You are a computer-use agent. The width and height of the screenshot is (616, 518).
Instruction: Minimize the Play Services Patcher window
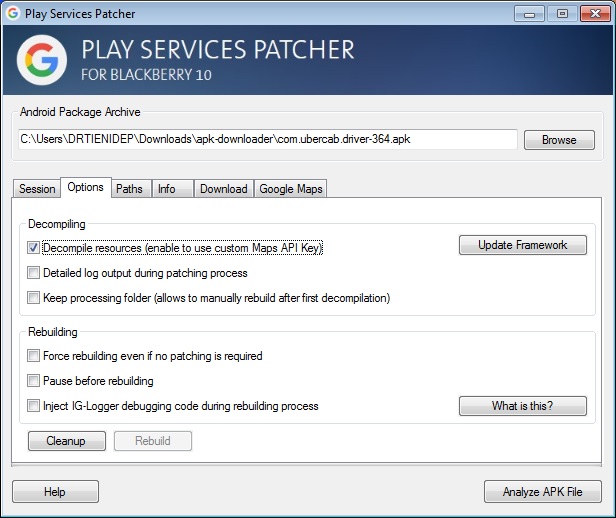(x=529, y=14)
